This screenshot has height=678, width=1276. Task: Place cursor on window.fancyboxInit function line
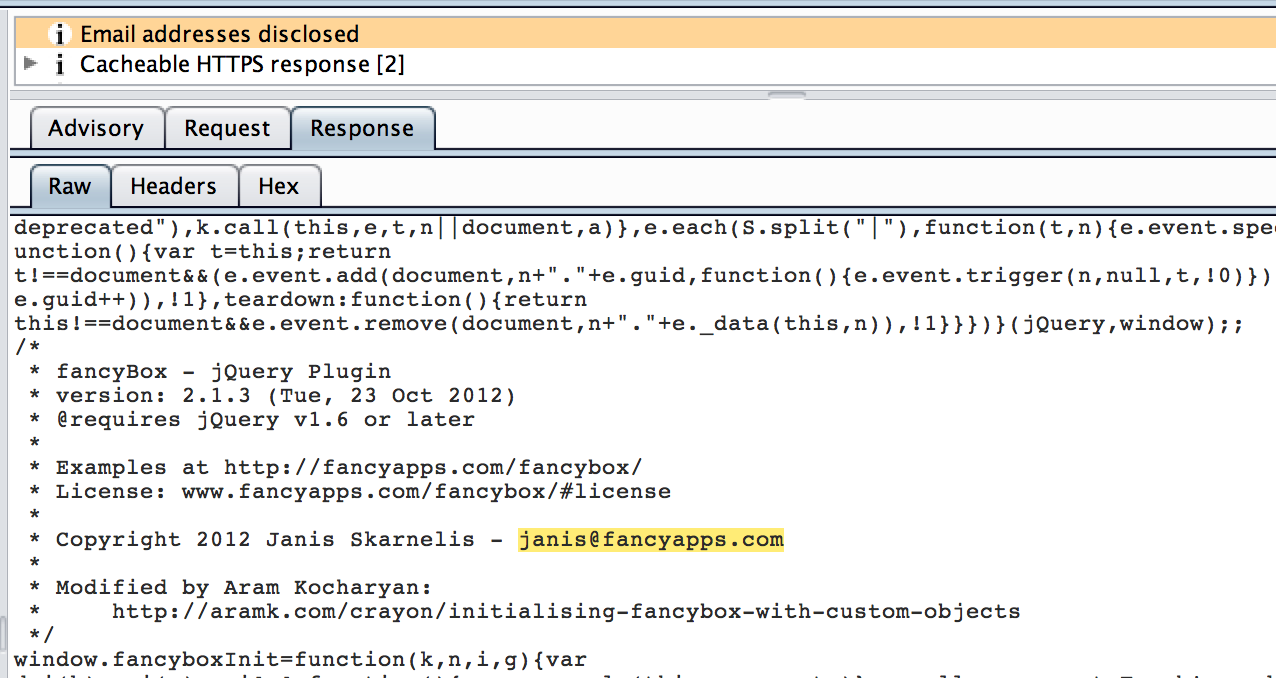(x=299, y=660)
